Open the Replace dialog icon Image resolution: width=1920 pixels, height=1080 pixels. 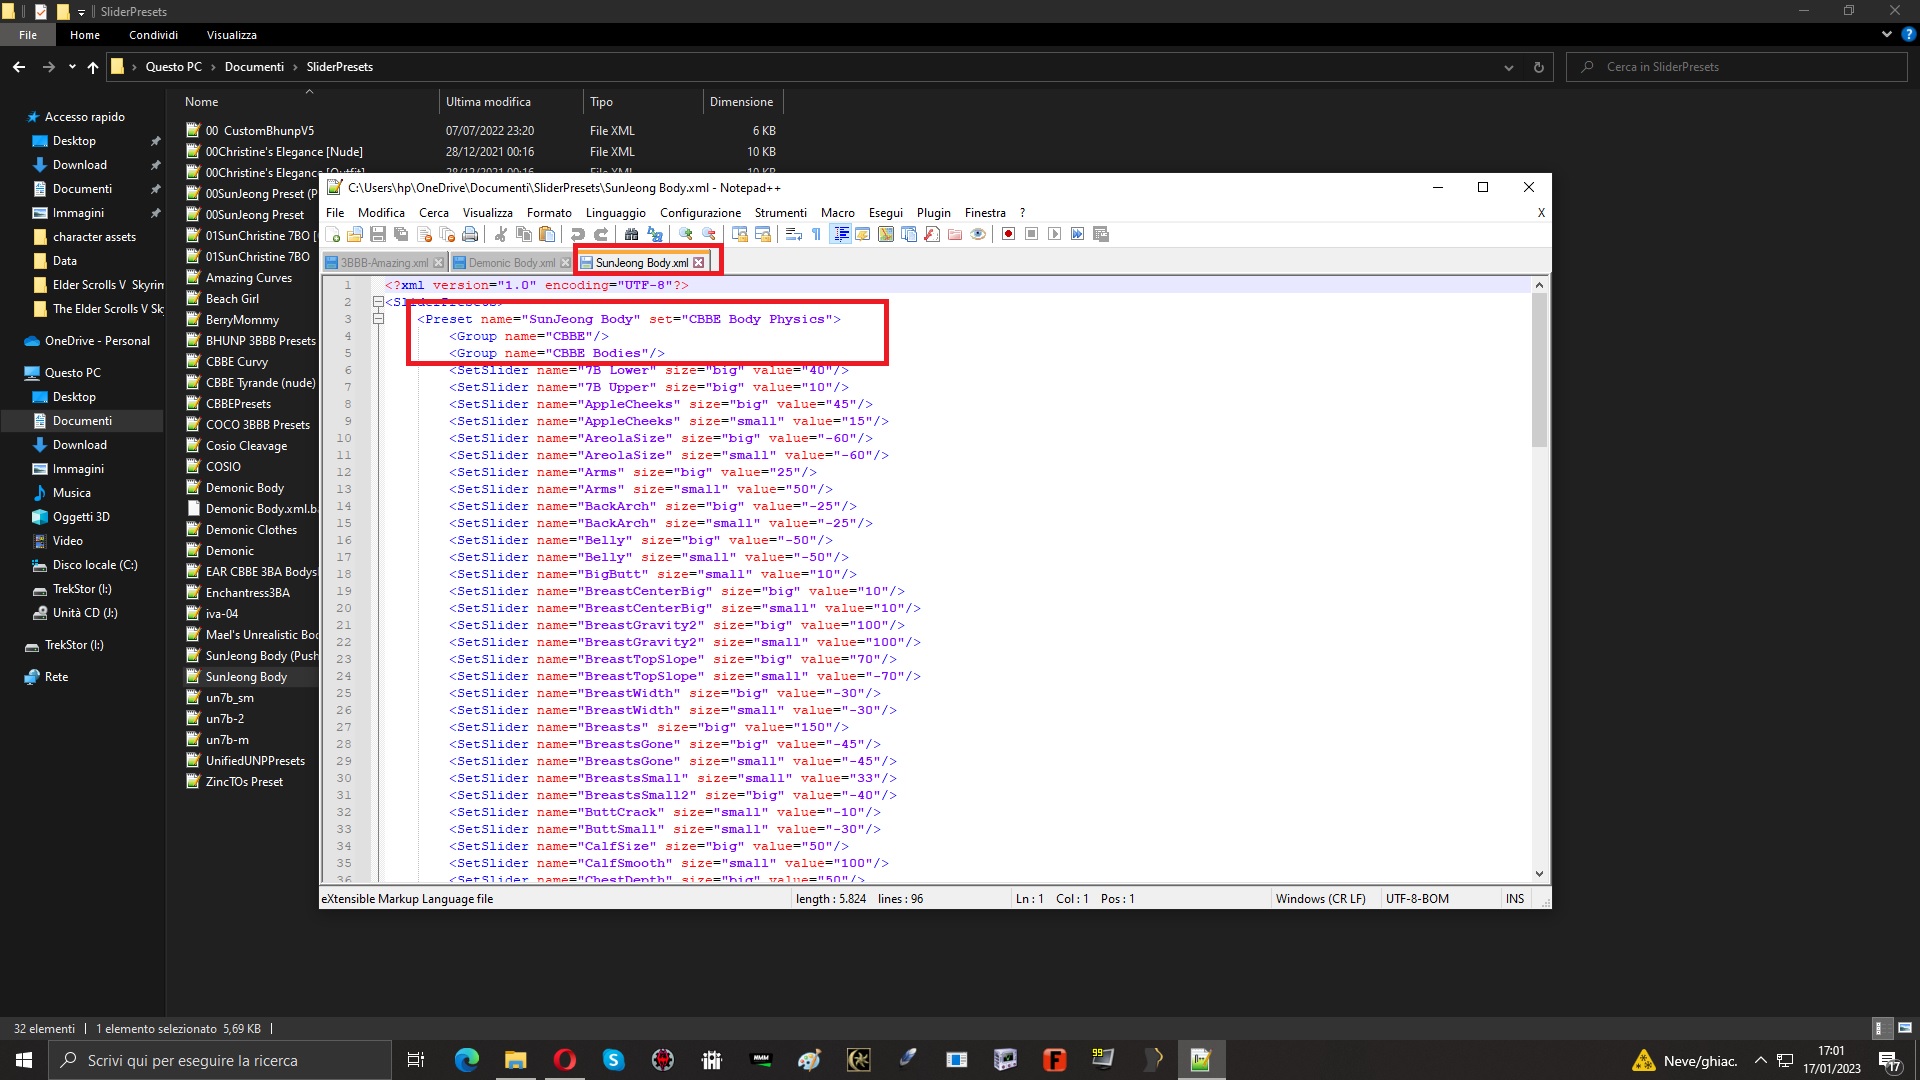tap(655, 234)
